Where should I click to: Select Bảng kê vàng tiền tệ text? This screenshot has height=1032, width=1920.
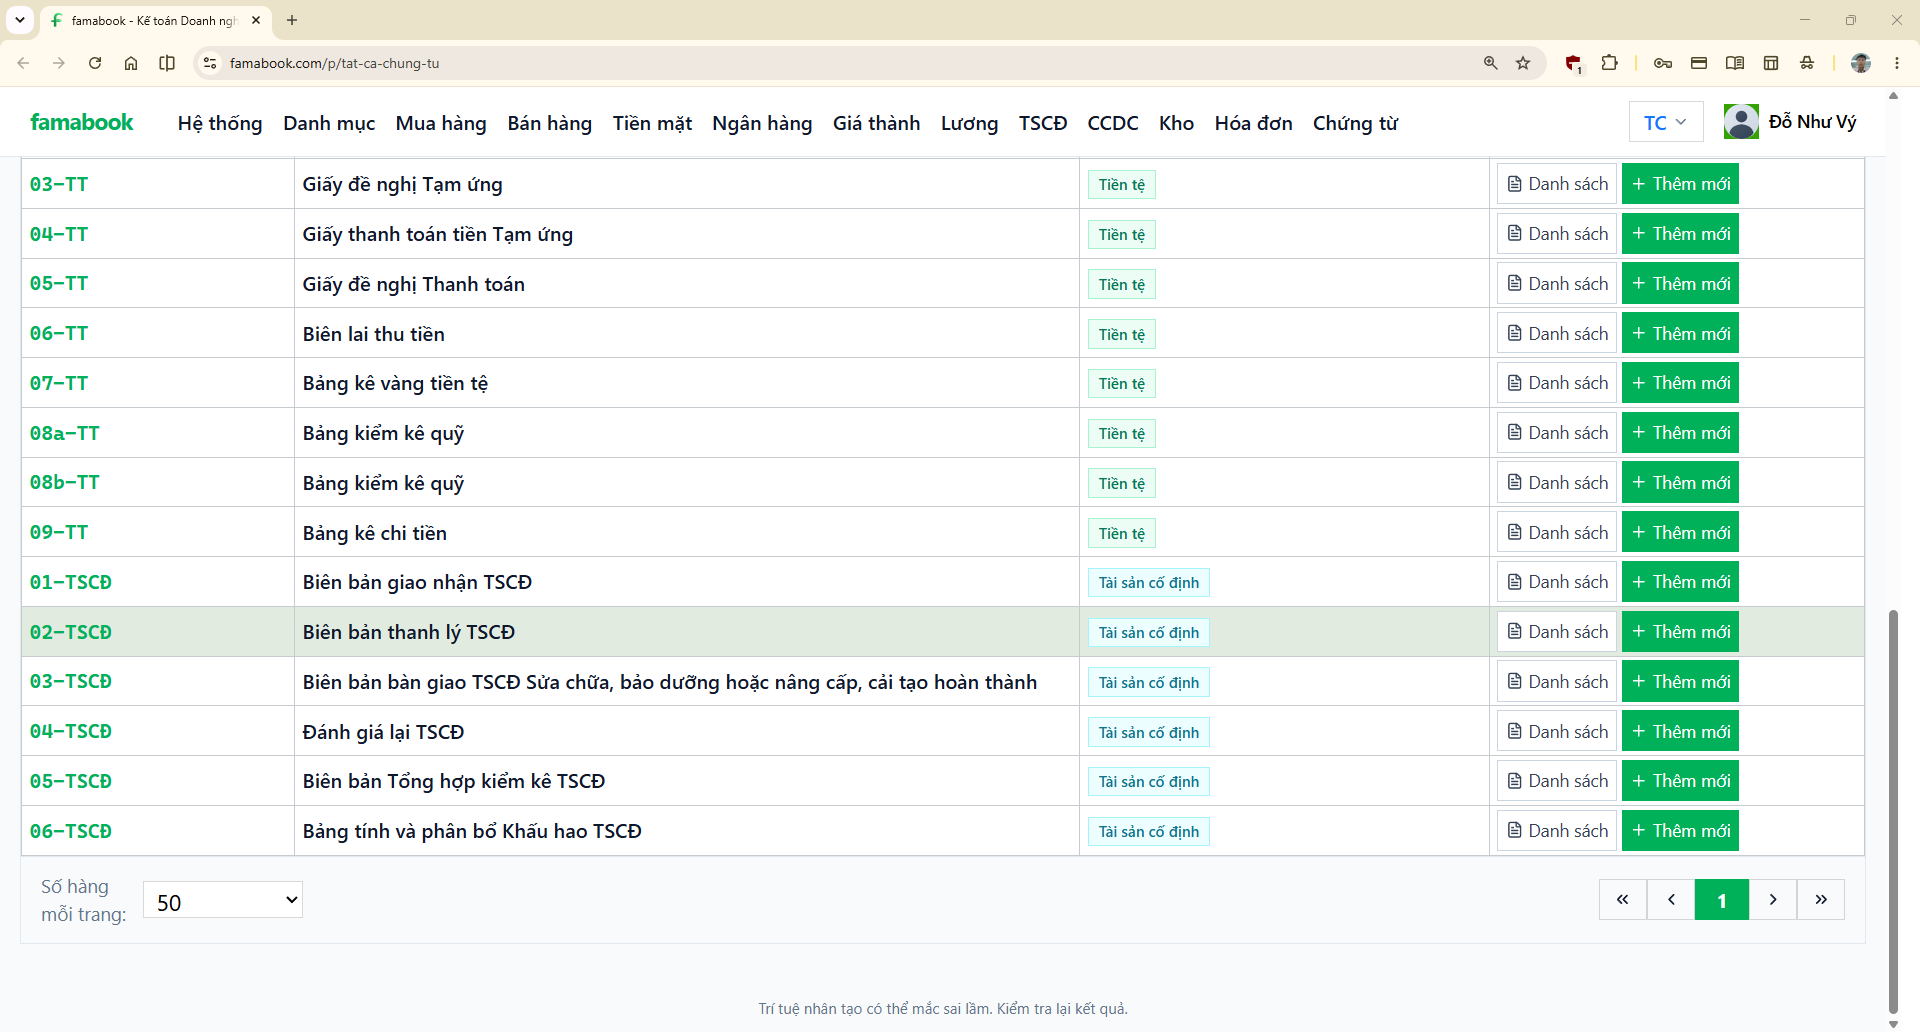[395, 383]
